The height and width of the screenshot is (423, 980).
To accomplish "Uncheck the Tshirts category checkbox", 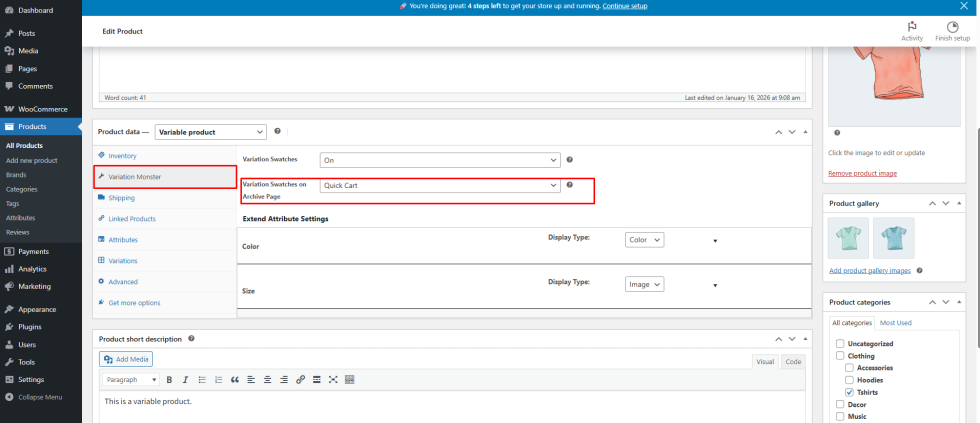I will (x=849, y=392).
